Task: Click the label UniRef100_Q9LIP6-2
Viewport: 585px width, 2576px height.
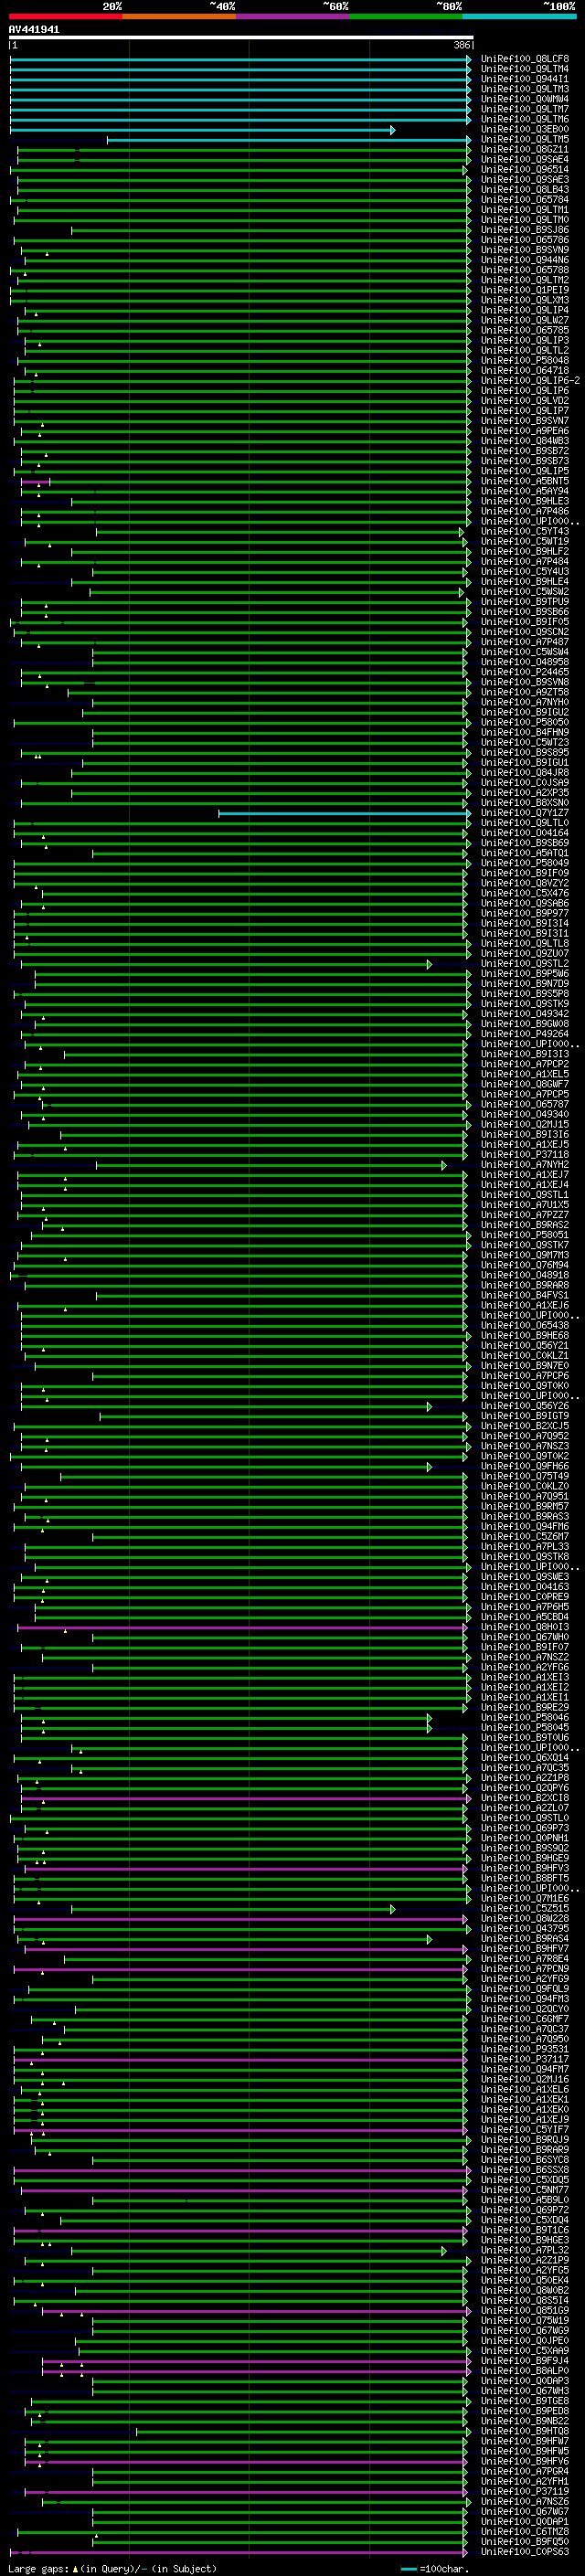Action: tap(530, 381)
